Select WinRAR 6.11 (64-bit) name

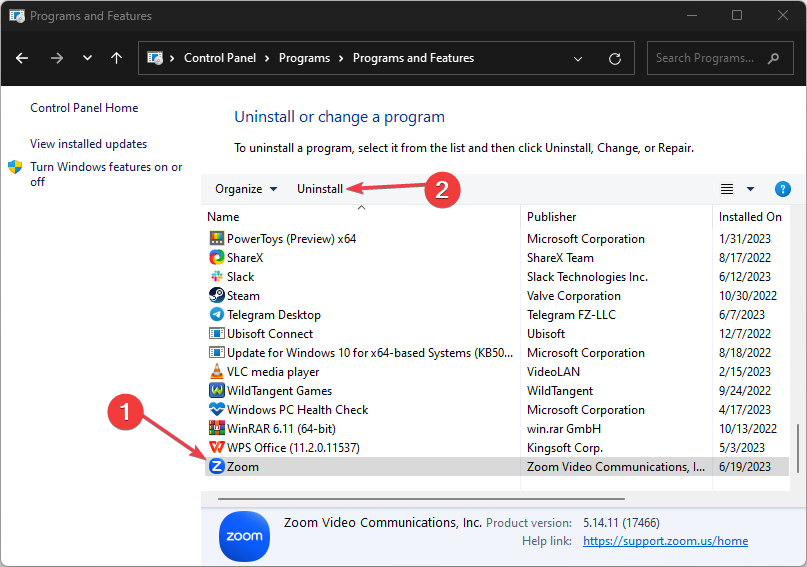[281, 429]
